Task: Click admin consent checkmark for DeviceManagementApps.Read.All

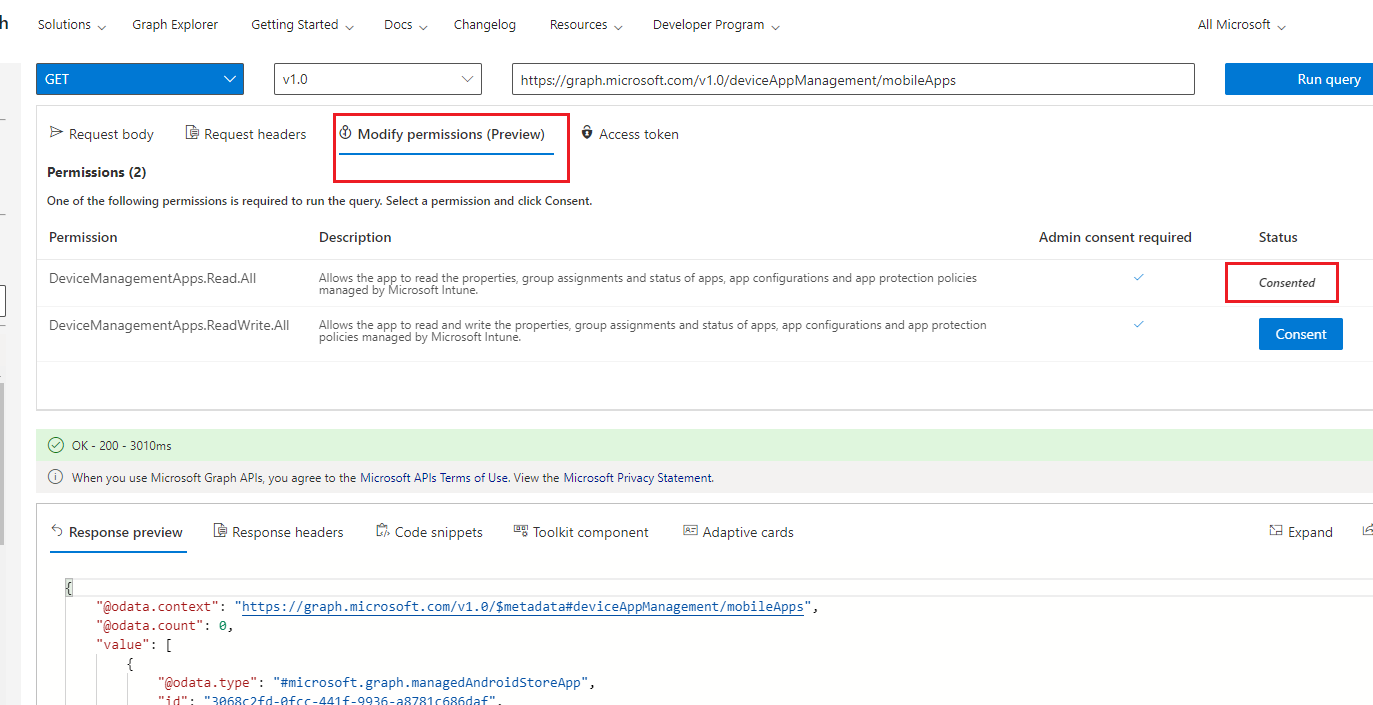Action: [x=1139, y=277]
